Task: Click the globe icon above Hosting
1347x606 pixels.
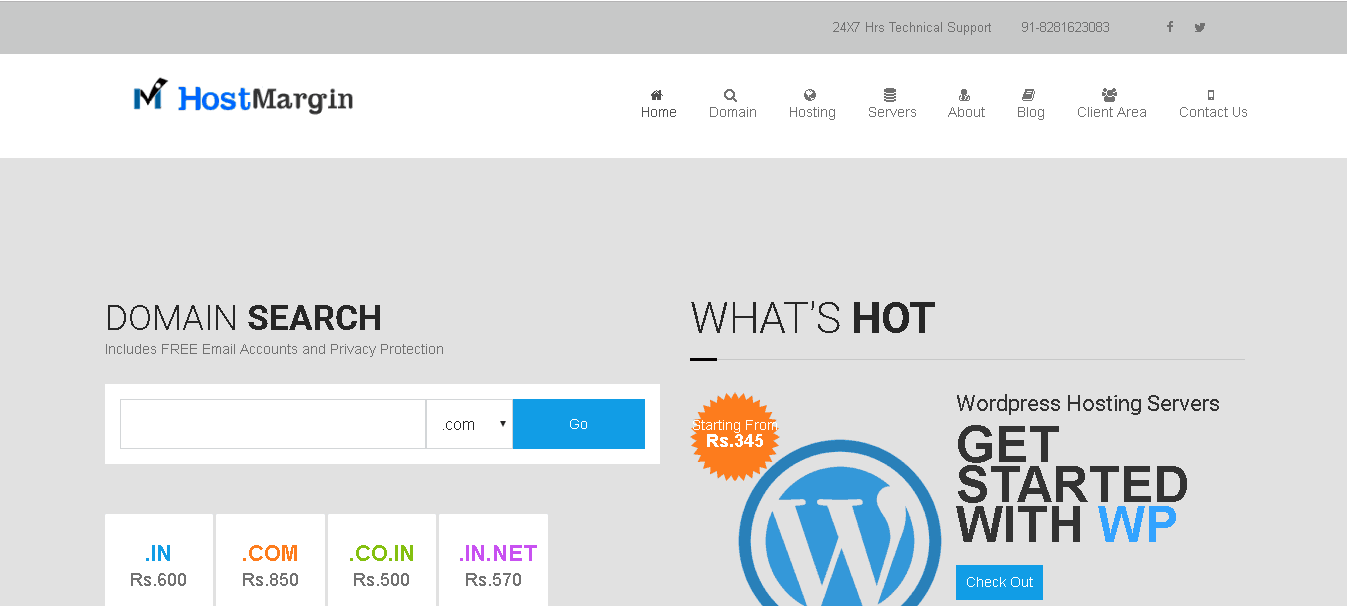Action: click(810, 95)
